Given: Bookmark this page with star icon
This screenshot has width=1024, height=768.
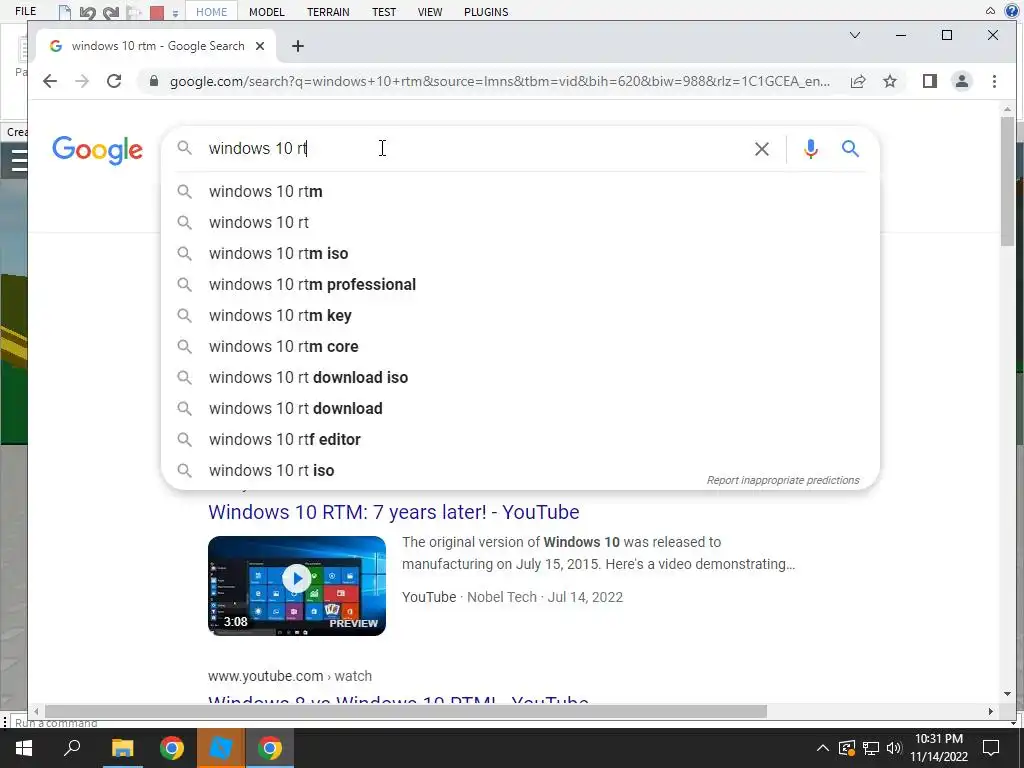Looking at the screenshot, I should tap(889, 81).
